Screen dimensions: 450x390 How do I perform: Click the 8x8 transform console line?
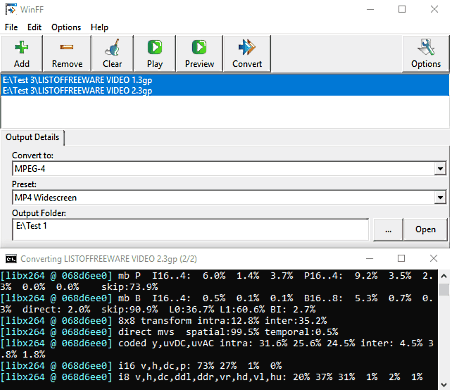click(163, 321)
